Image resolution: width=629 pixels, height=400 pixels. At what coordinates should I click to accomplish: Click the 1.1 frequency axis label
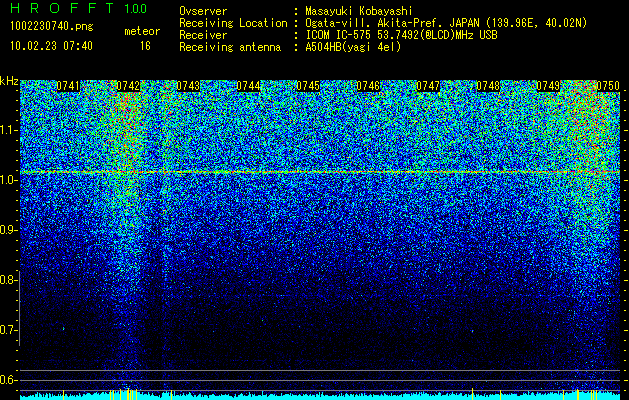[x=8, y=130]
